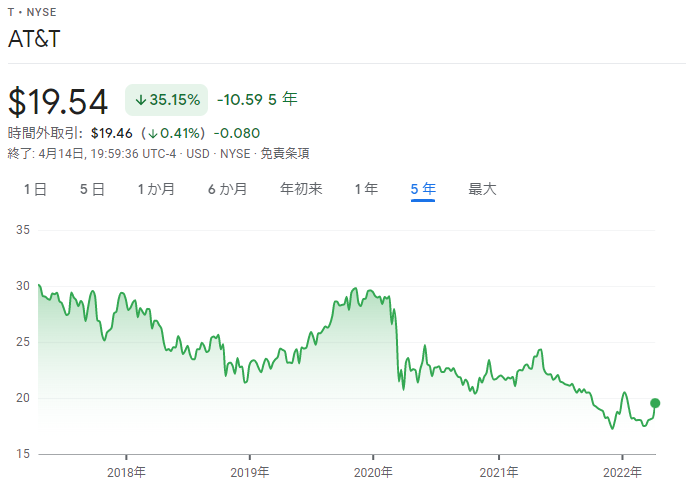Click the 30 y-axis label
Screen dimensions: 686x490
[x=23, y=286]
